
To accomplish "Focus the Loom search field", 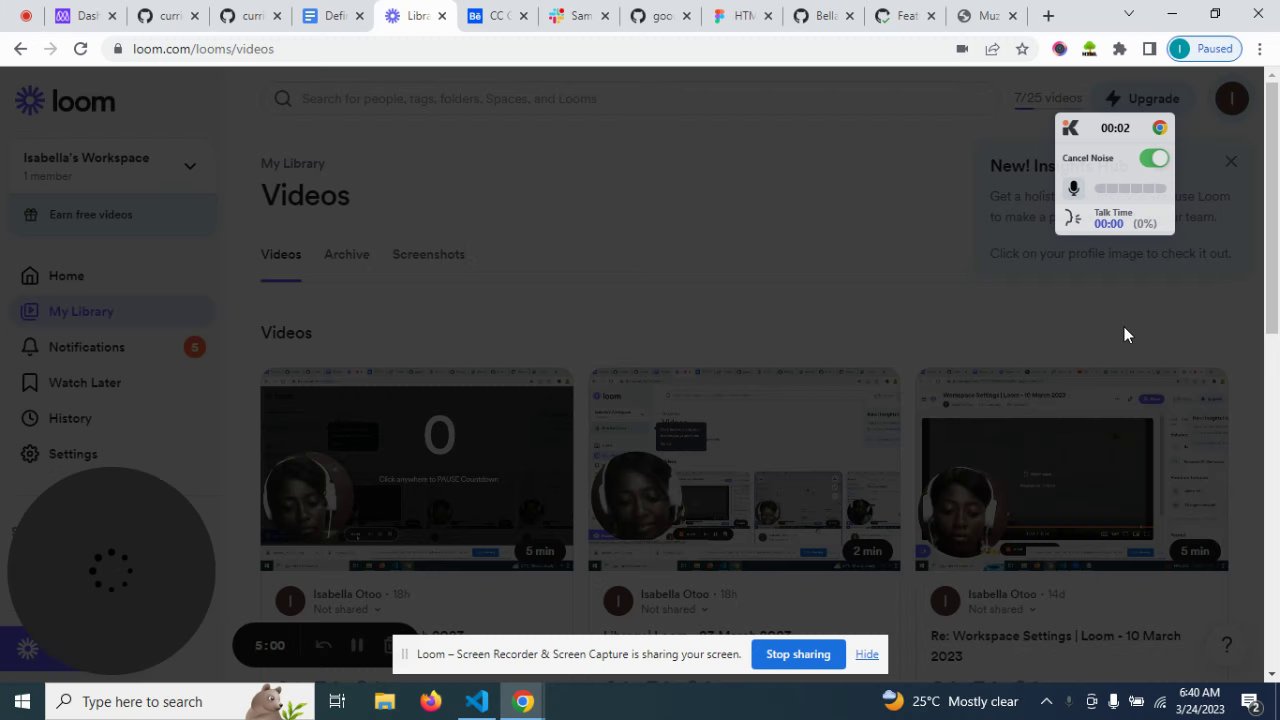I will point(630,98).
